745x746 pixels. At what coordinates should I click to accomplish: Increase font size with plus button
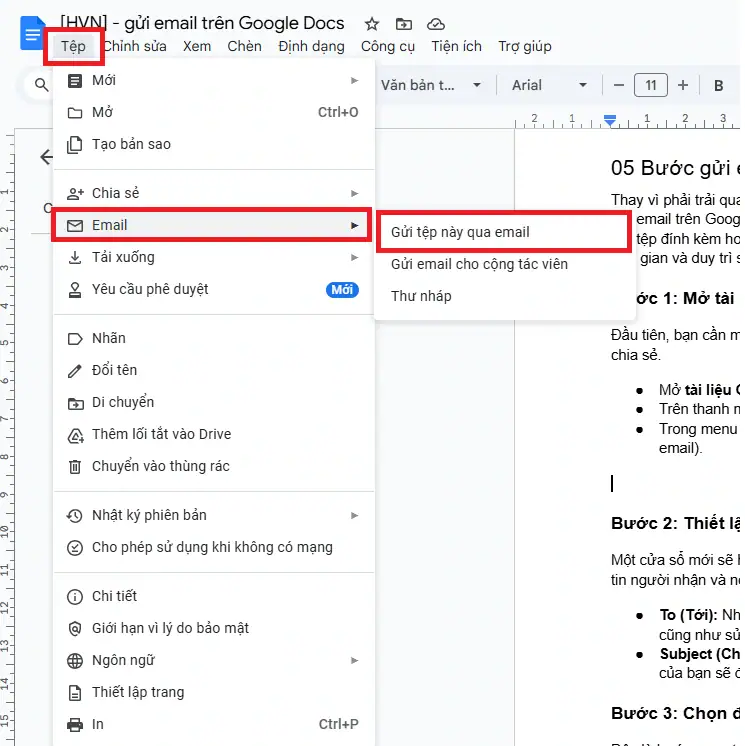(x=683, y=85)
